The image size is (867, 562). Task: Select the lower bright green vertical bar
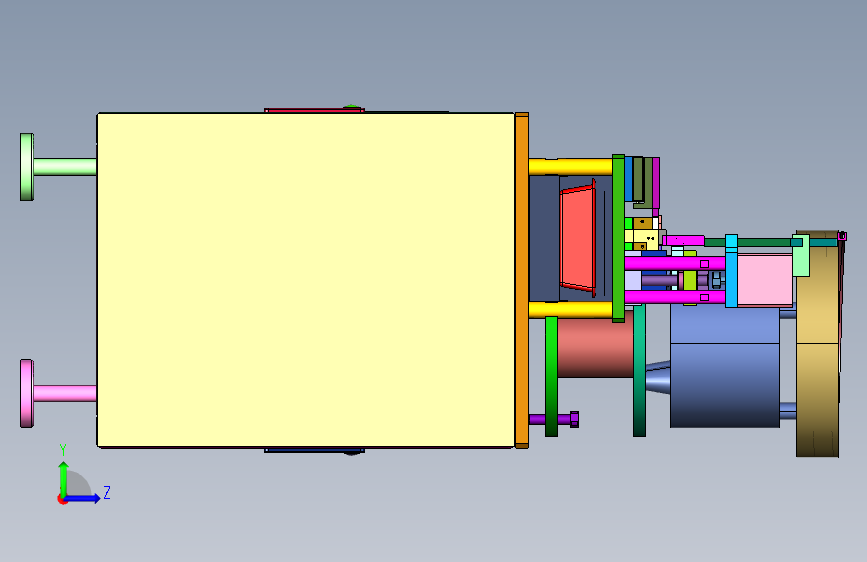point(551,376)
